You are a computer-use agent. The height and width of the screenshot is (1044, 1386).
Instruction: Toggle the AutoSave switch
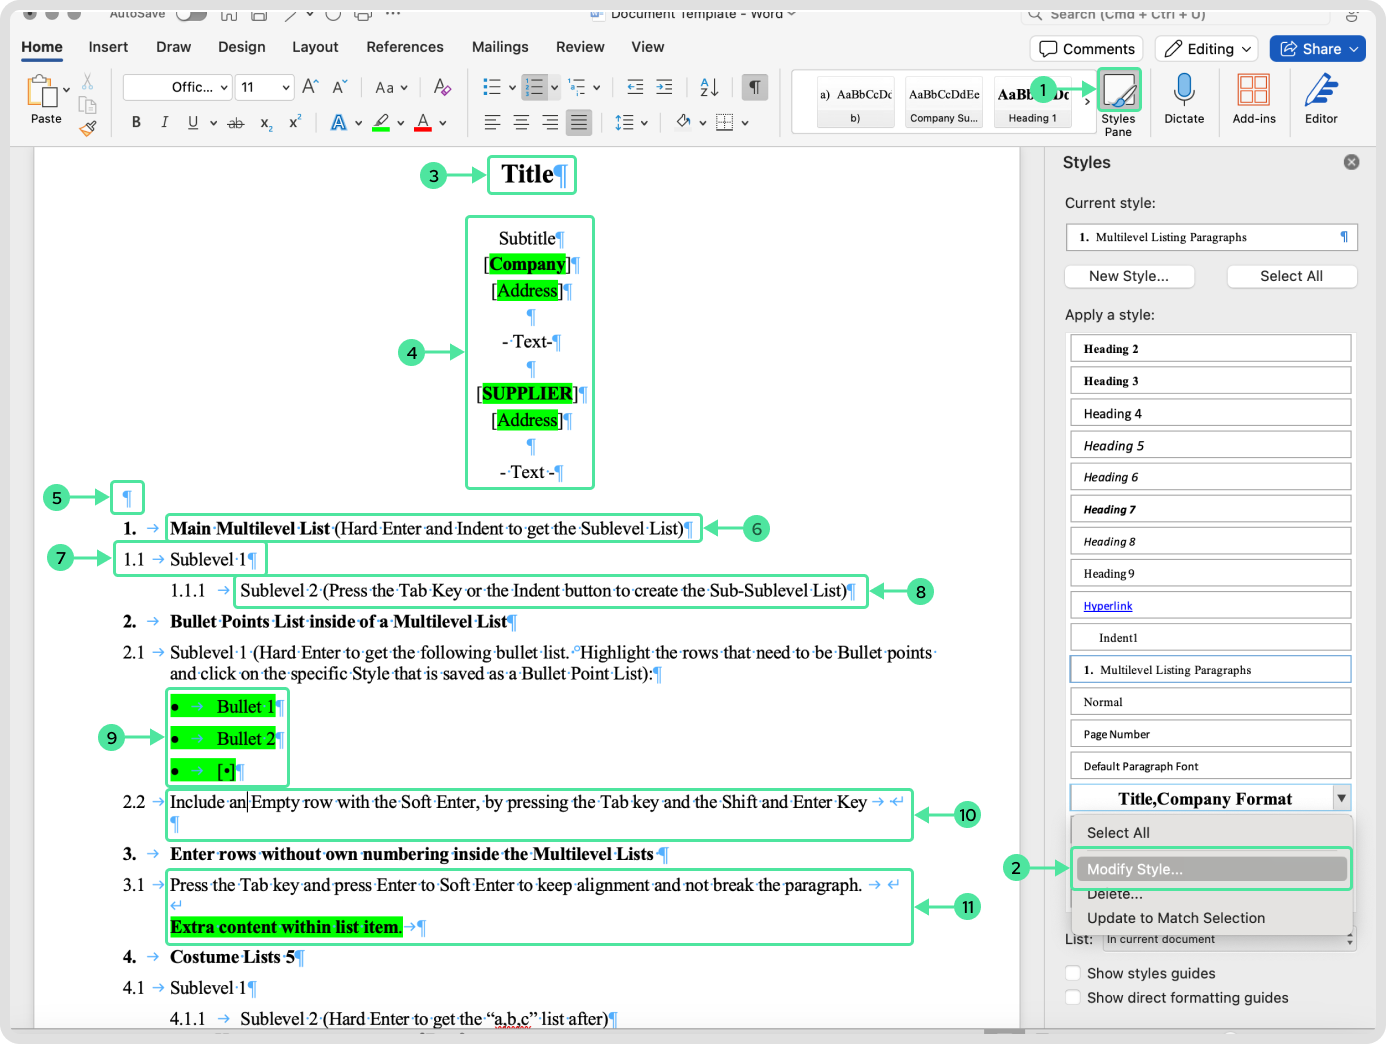click(191, 14)
